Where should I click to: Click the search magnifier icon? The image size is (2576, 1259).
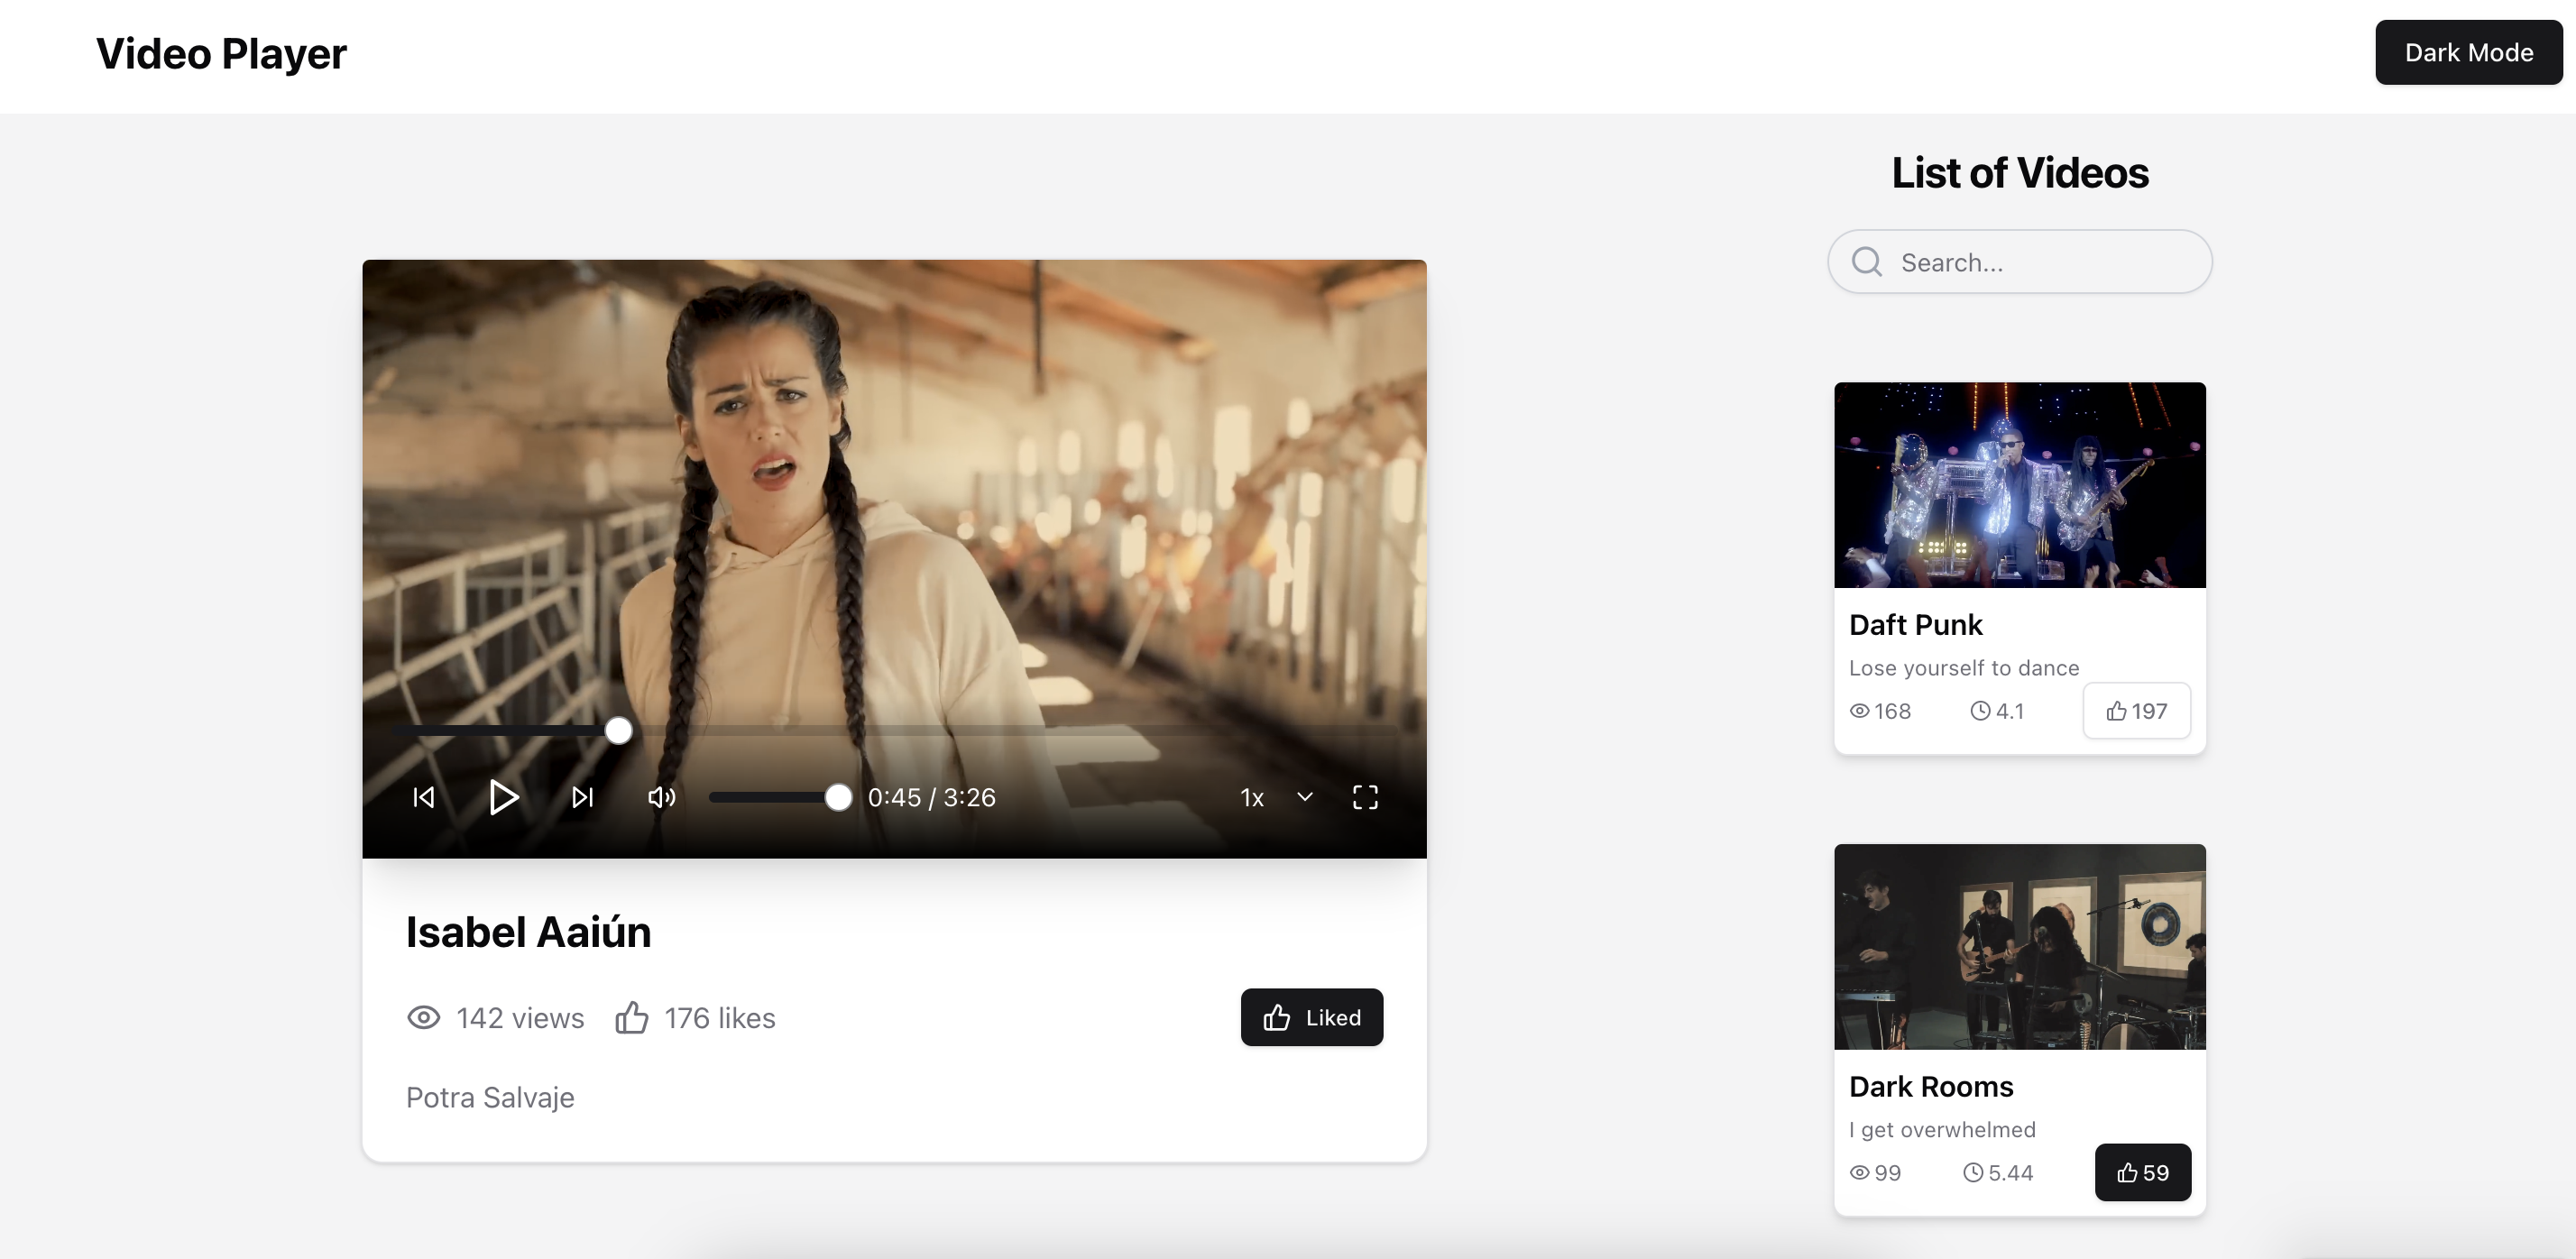[1866, 262]
